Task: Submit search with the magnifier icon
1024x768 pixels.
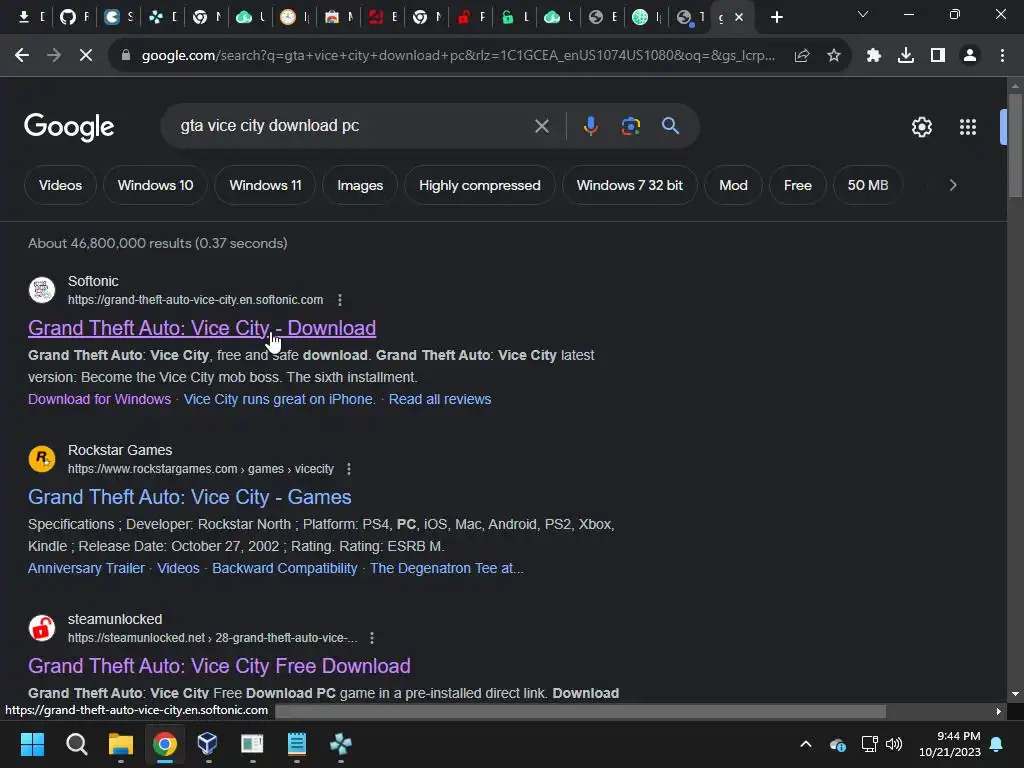Action: click(671, 126)
